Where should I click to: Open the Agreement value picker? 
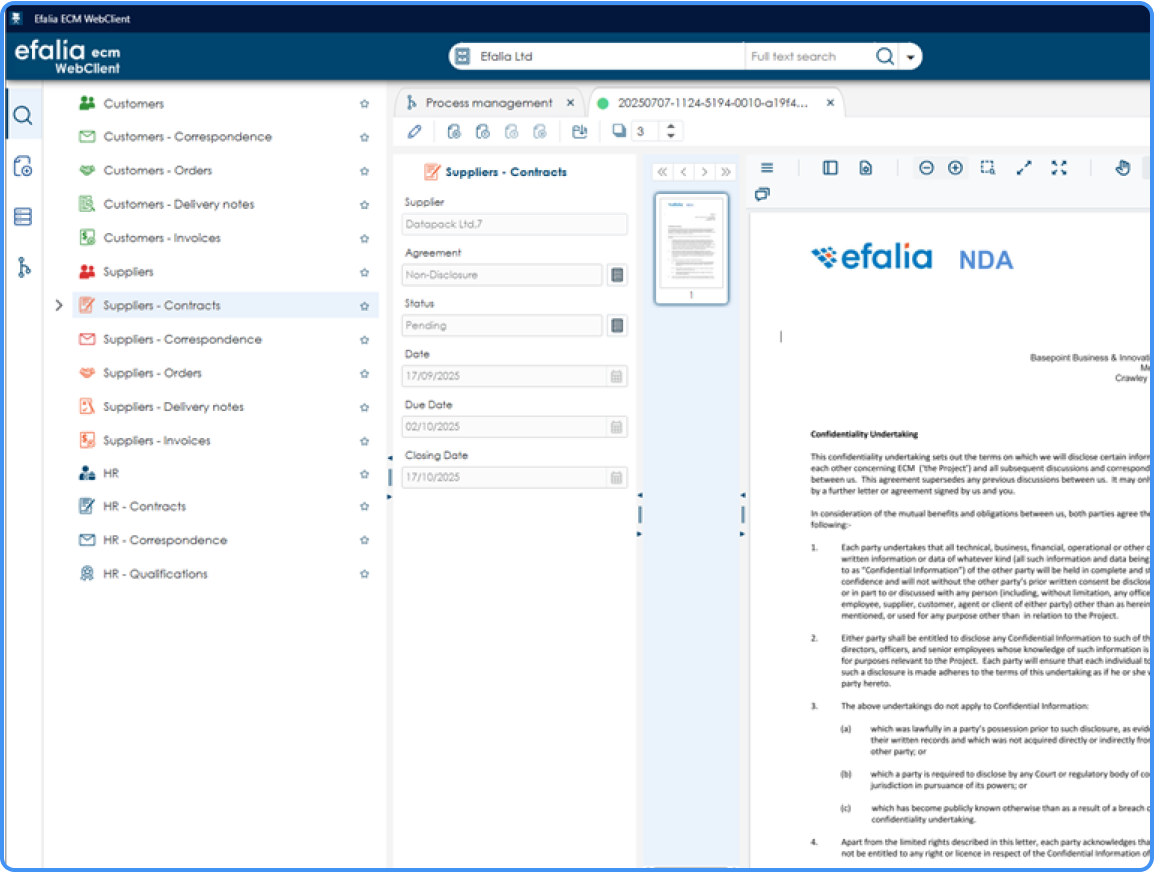pos(617,274)
